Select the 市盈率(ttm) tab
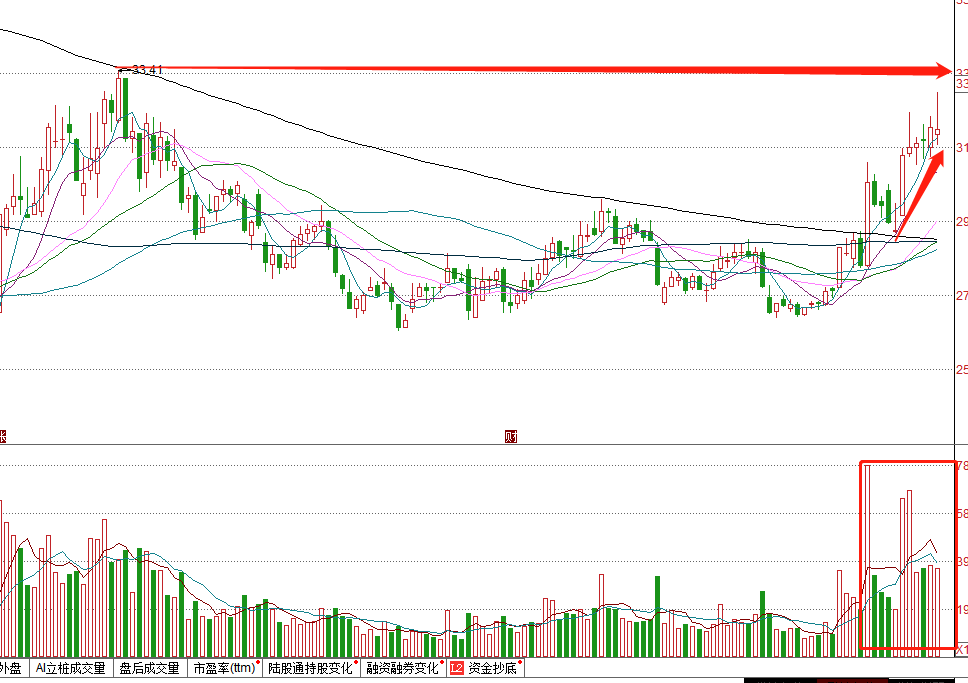The height and width of the screenshot is (683, 968). pos(225,668)
